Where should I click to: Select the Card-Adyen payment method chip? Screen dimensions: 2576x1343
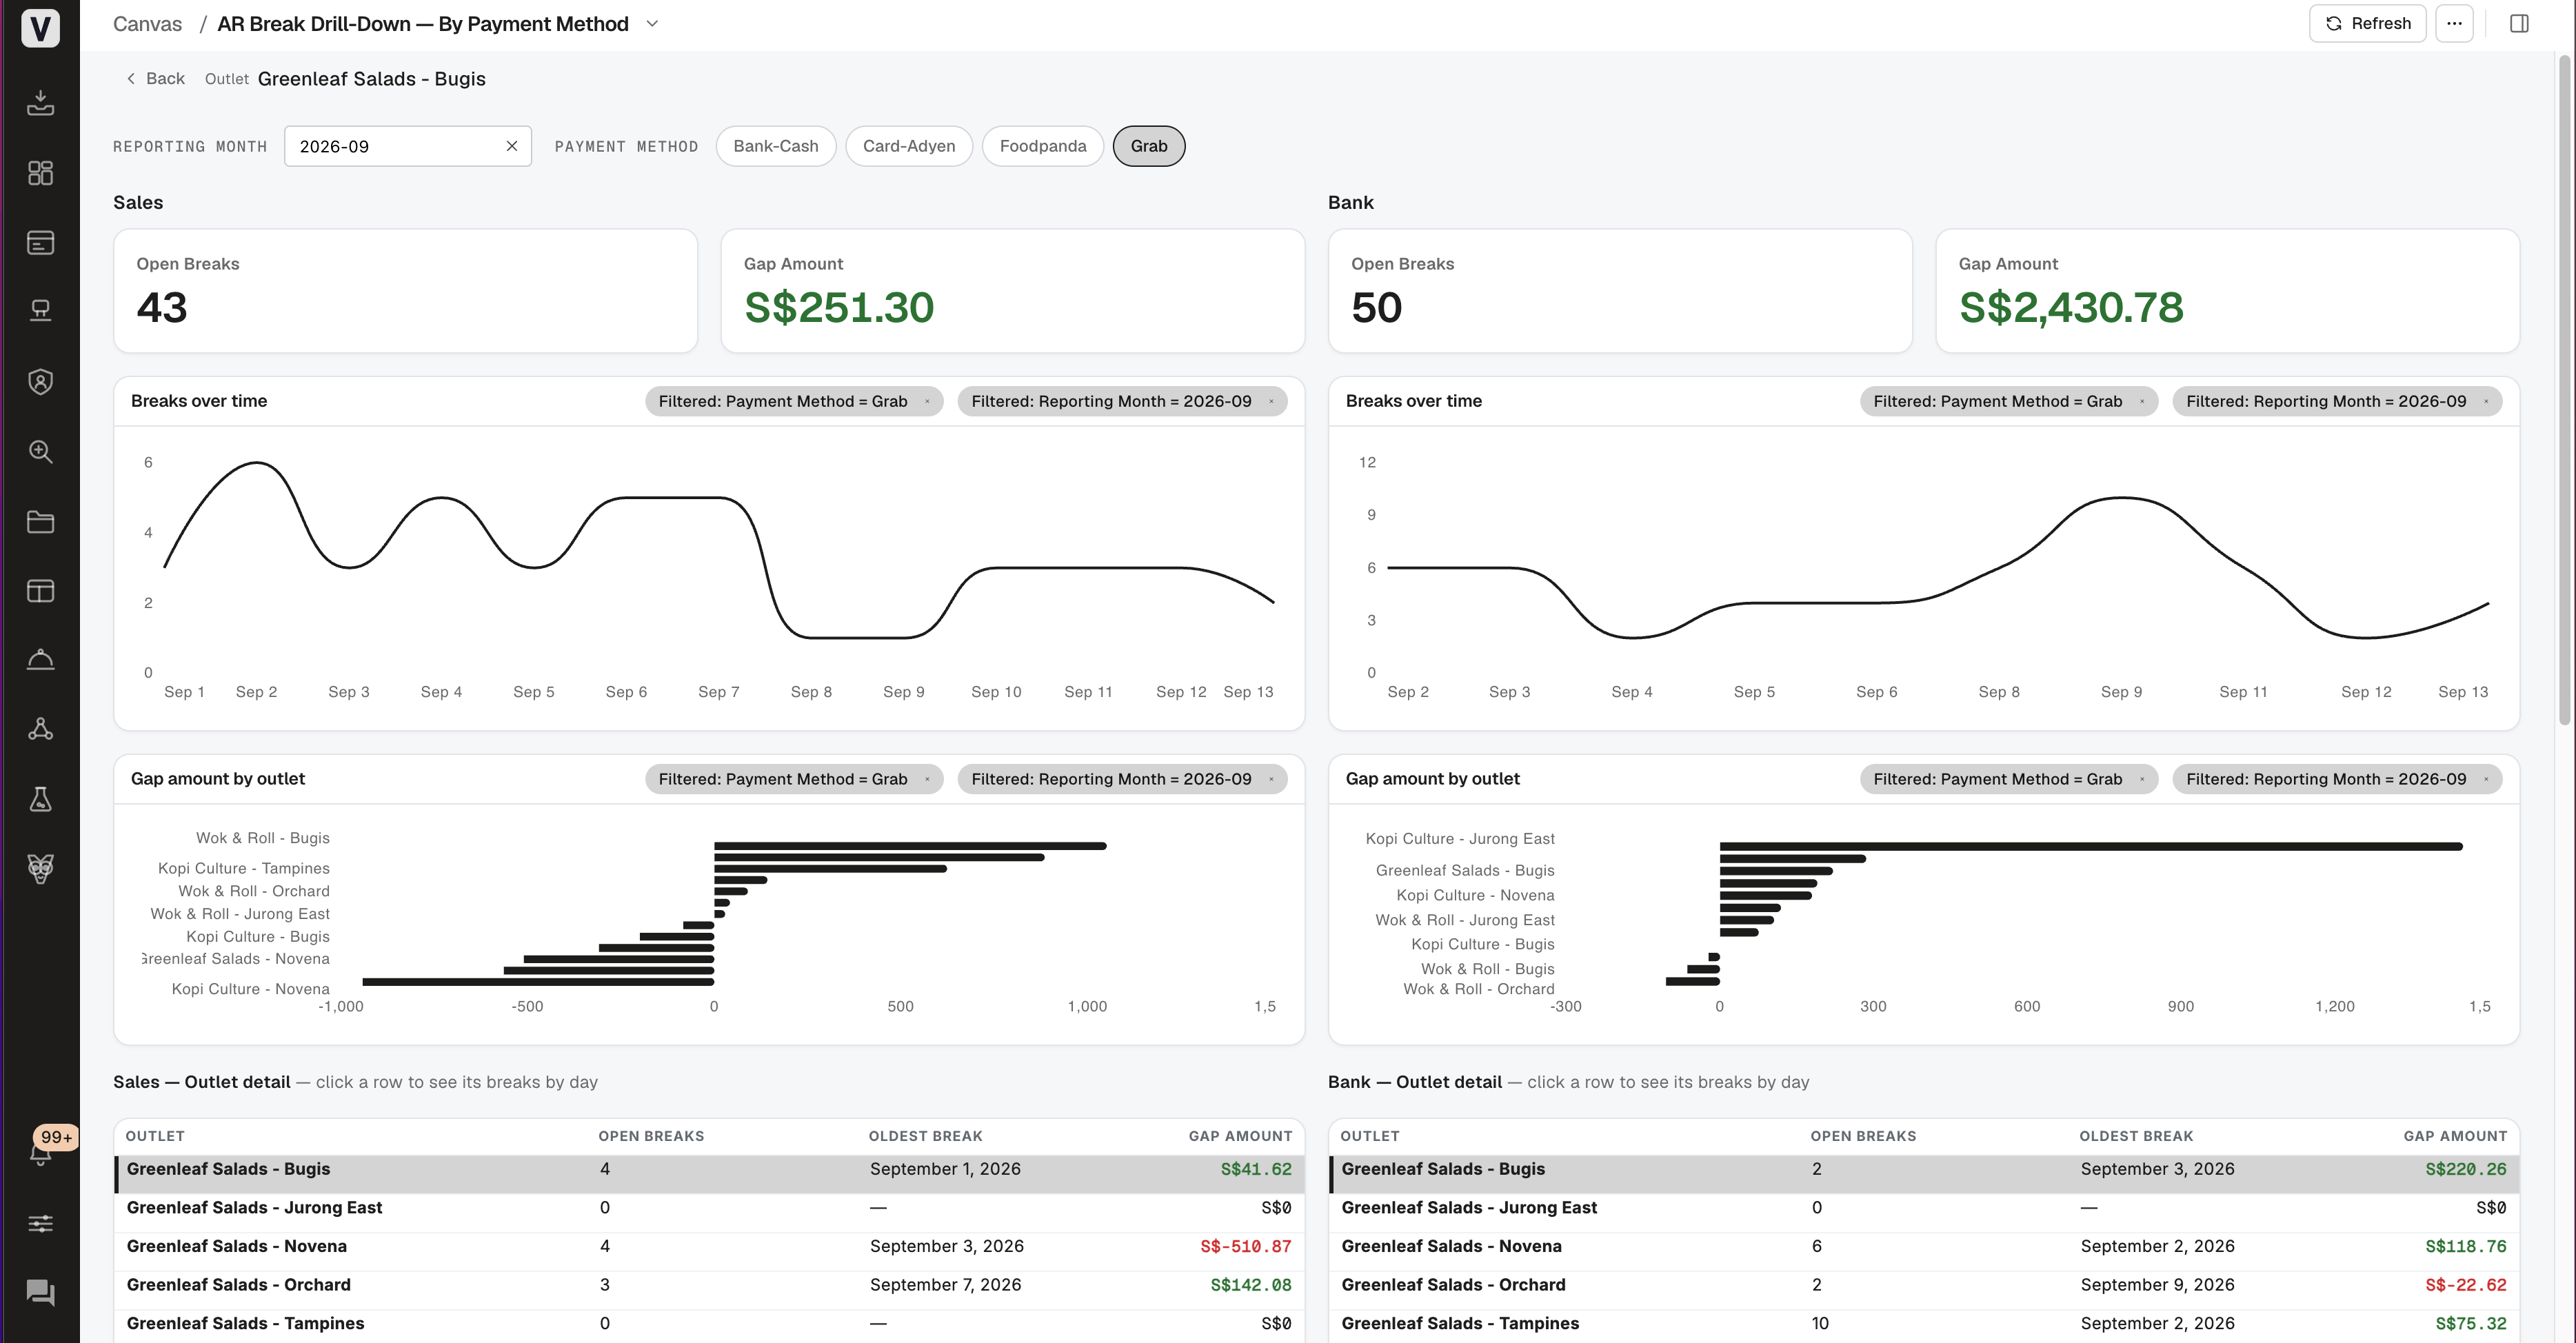coord(908,146)
